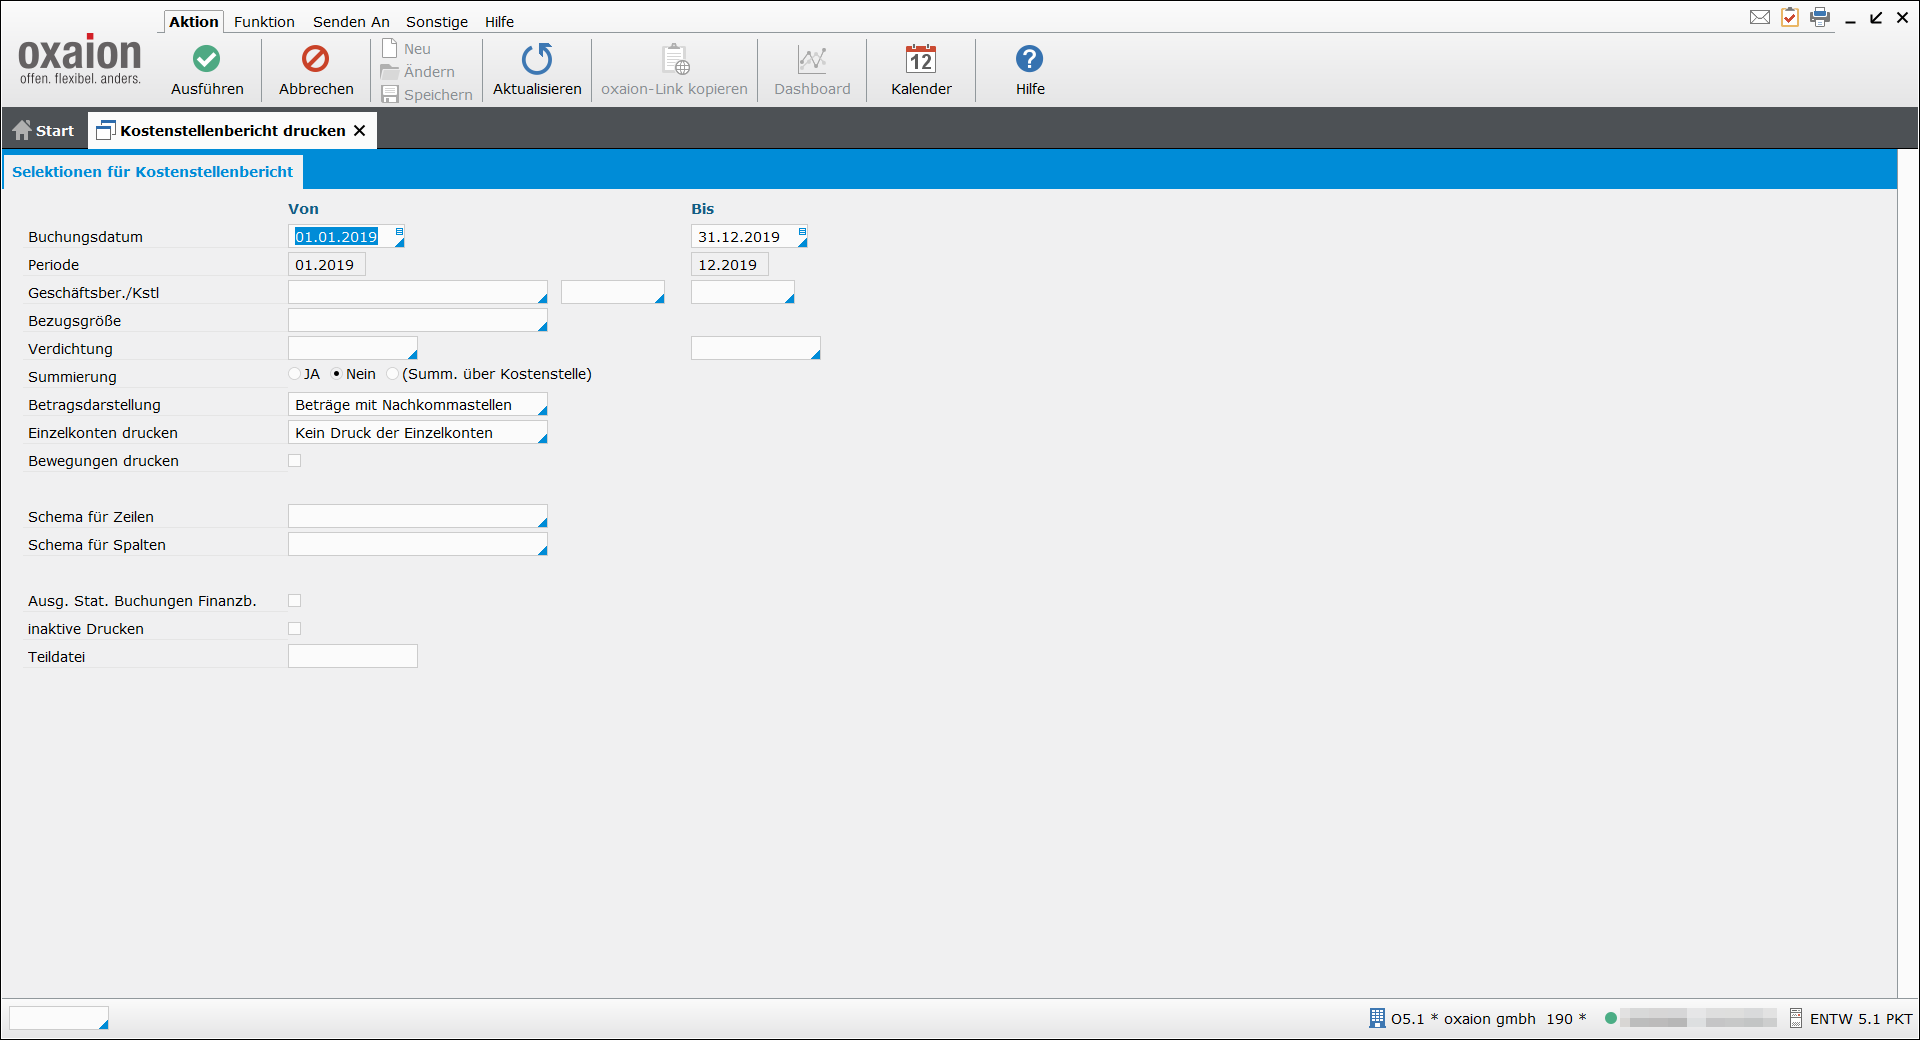
Task: Expand the first Geschäftsber./Kstl dropdown
Action: coord(542,298)
